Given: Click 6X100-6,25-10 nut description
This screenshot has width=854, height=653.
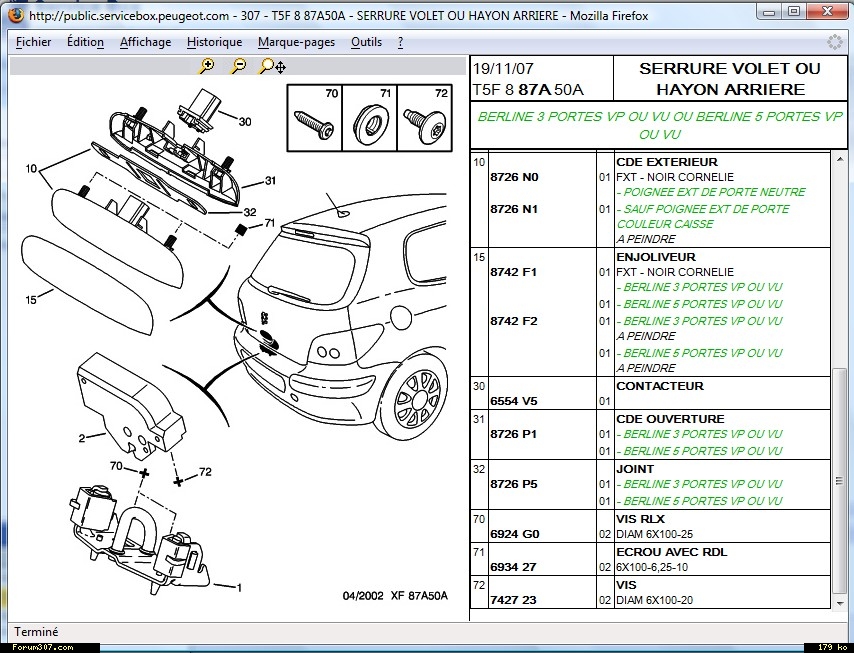Looking at the screenshot, I should pyautogui.click(x=652, y=567).
